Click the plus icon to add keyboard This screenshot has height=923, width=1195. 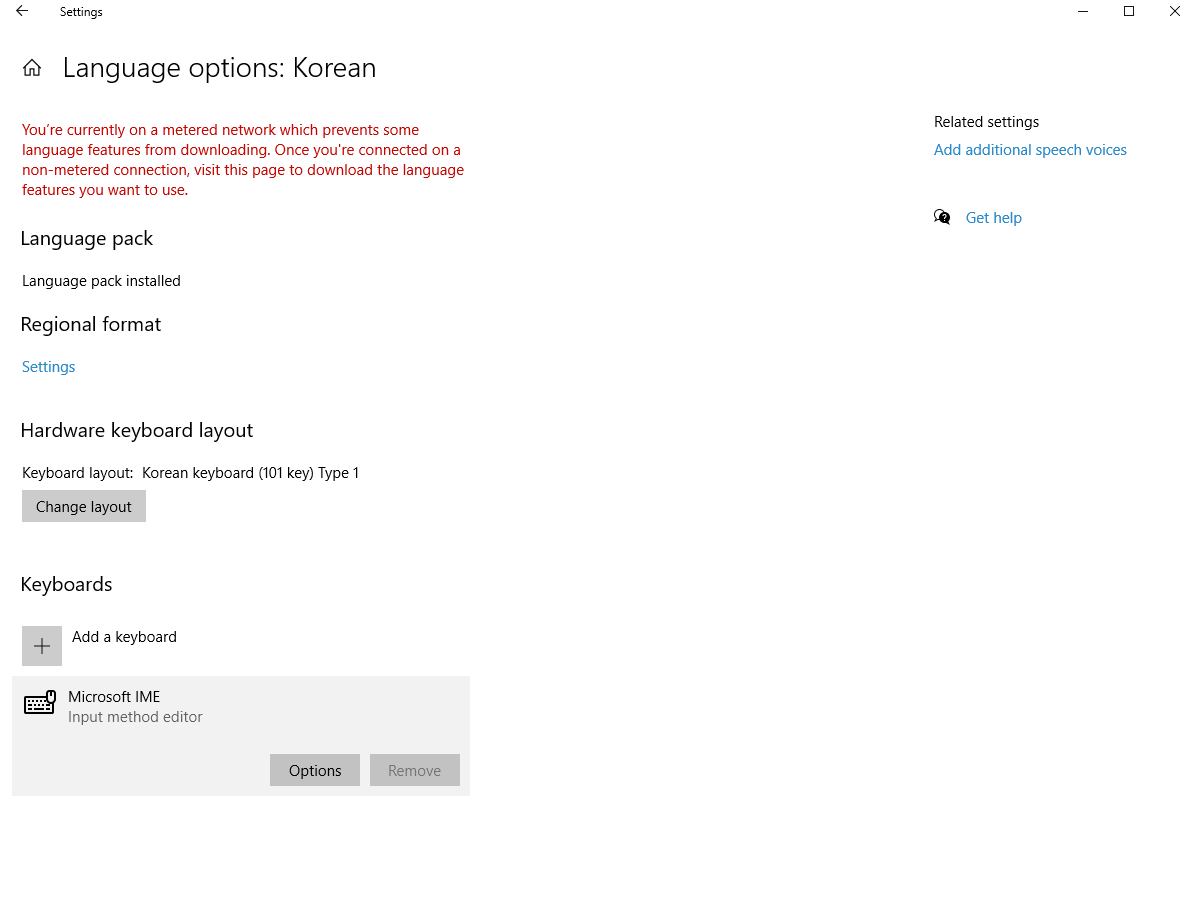[x=42, y=646]
